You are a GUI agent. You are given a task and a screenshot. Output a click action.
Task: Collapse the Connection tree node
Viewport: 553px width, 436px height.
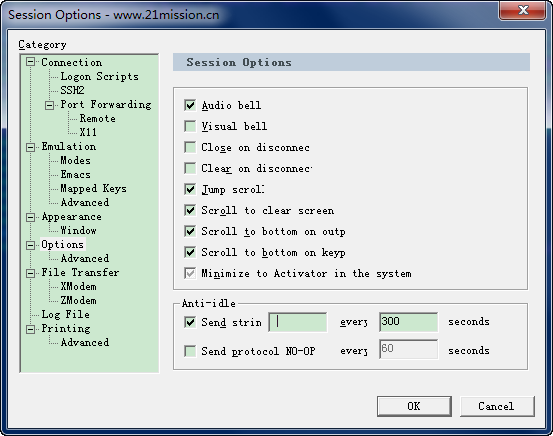[x=31, y=62]
